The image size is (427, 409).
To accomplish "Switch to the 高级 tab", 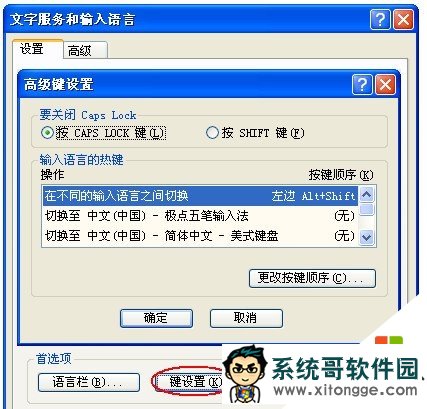I will [85, 51].
